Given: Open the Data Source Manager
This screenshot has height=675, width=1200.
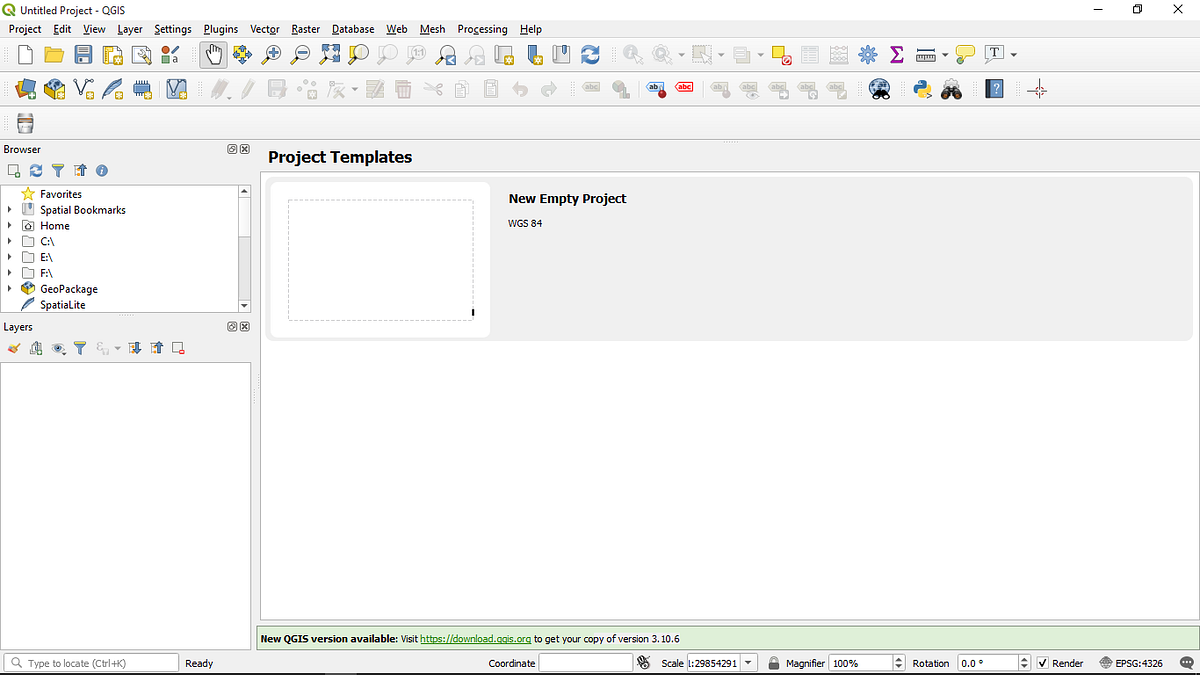Looking at the screenshot, I should pos(24,89).
